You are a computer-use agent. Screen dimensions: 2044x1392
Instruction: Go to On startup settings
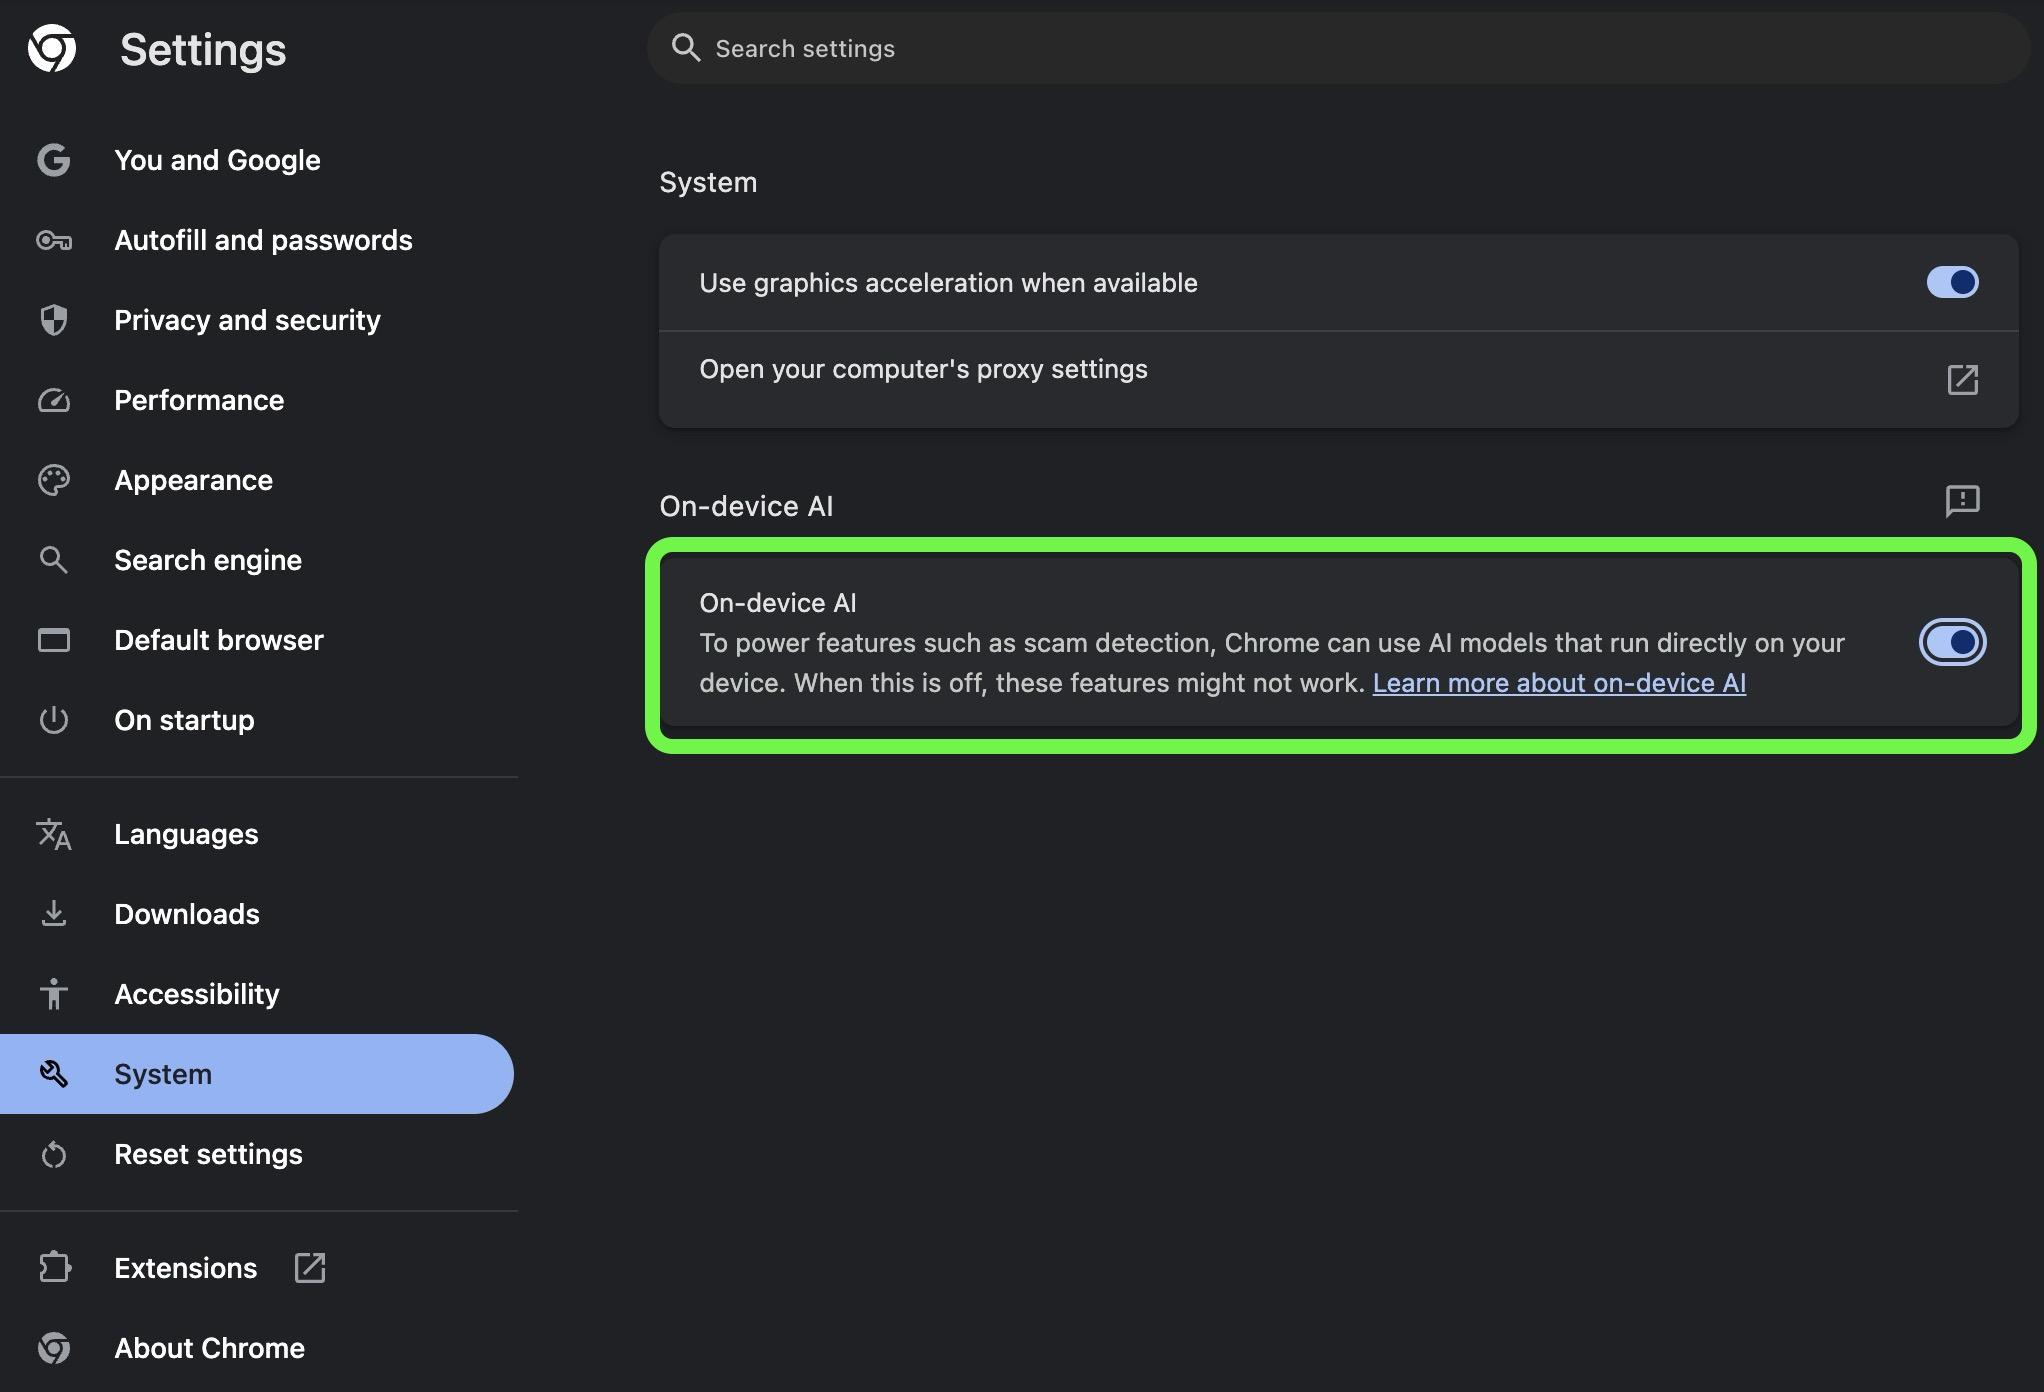pos(257,720)
